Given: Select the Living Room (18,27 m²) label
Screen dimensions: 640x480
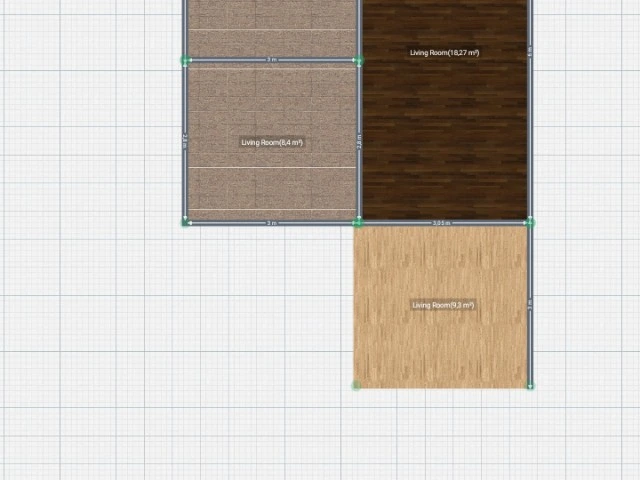Looking at the screenshot, I should click(444, 52).
